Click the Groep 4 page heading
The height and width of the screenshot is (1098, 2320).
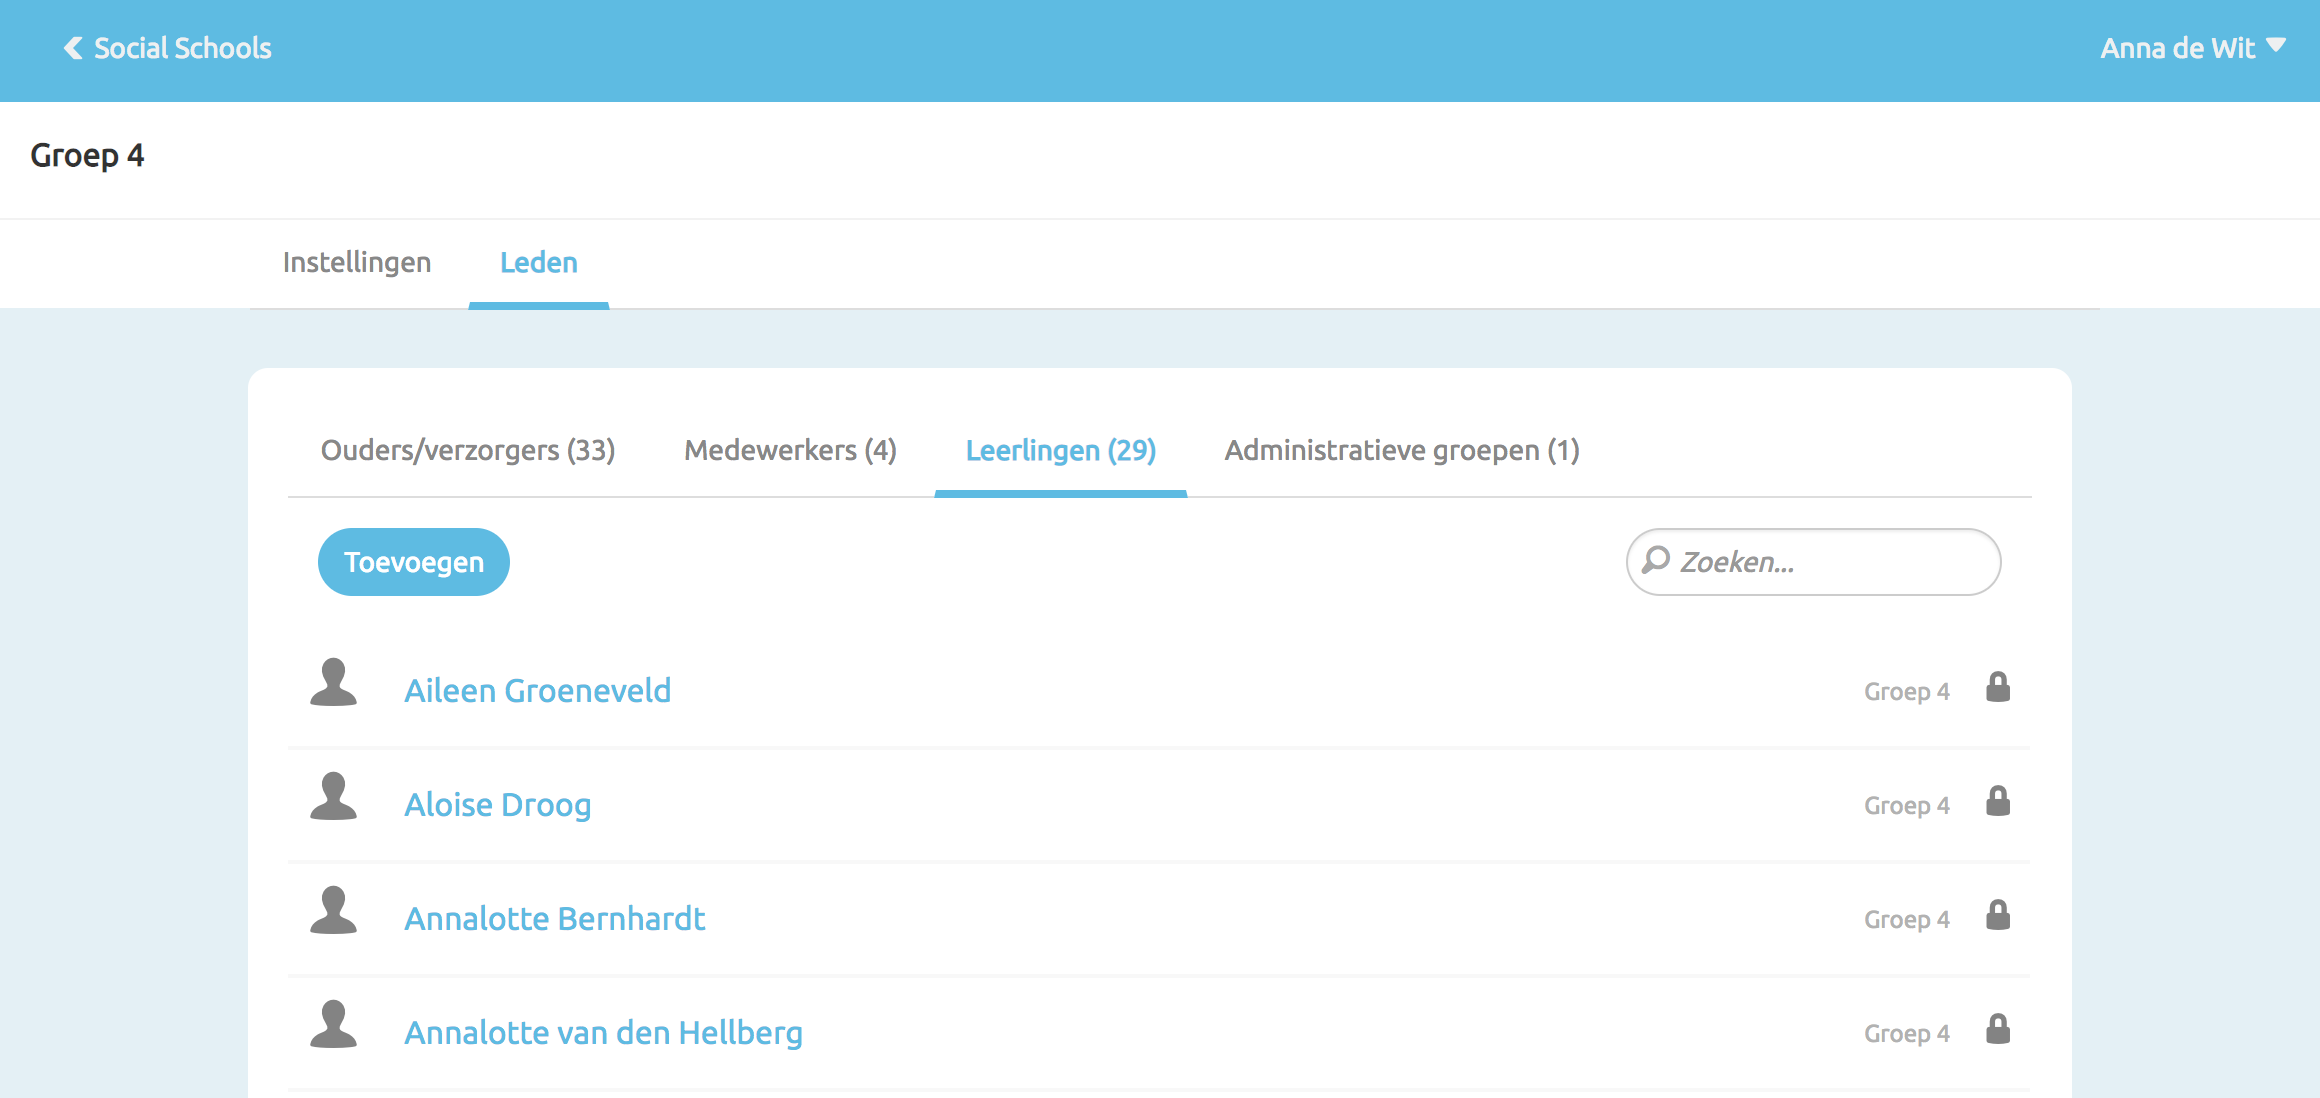click(87, 156)
